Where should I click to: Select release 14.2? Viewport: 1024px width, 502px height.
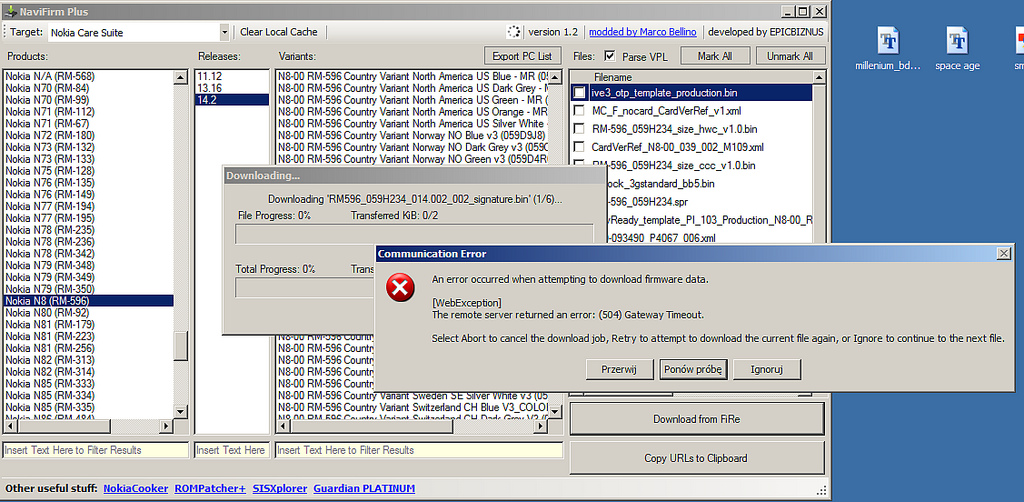tap(232, 100)
